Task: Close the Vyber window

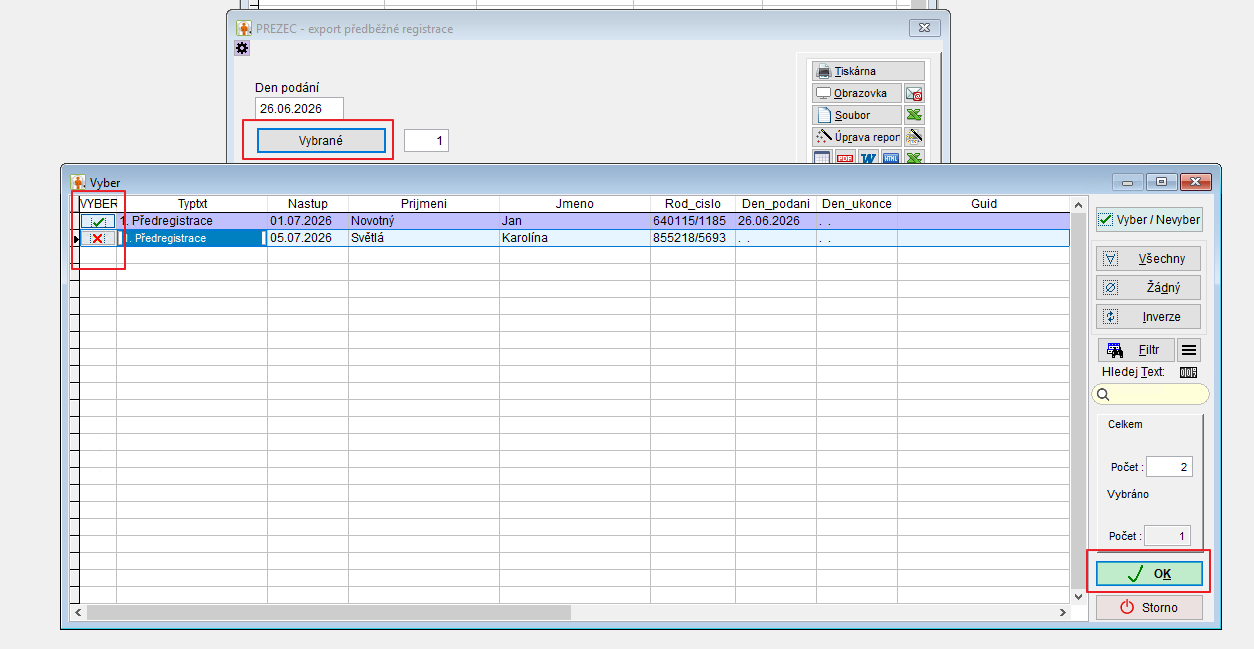Action: pyautogui.click(x=1195, y=182)
